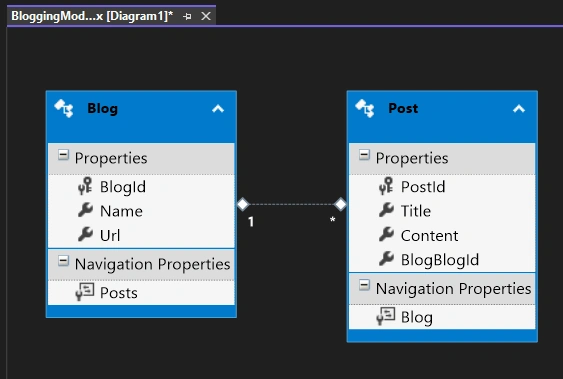563x379 pixels.
Task: Click the Posts navigation property icon
Action: [x=85, y=291]
